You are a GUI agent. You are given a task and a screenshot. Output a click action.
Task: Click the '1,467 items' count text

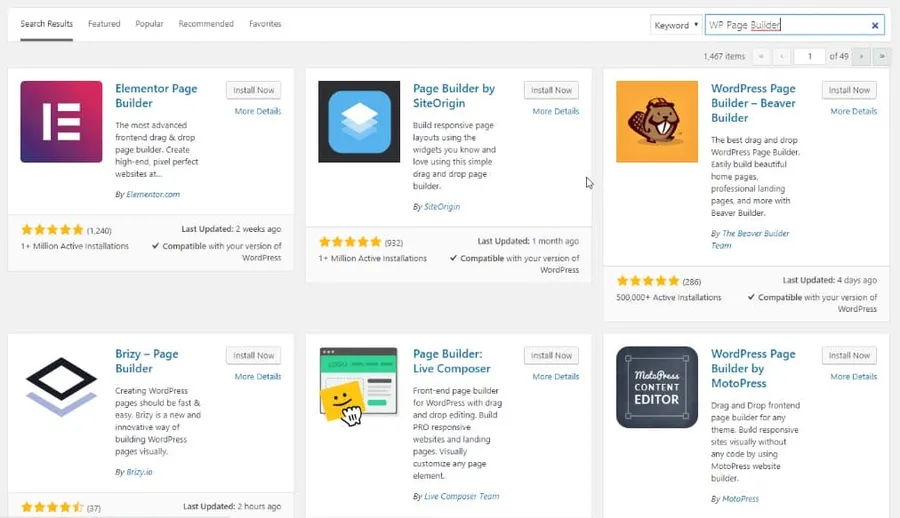click(x=724, y=56)
